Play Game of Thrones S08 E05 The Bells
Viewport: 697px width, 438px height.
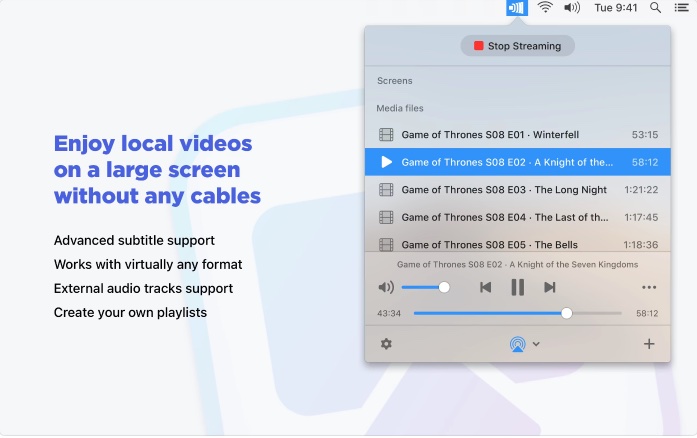click(x=517, y=244)
